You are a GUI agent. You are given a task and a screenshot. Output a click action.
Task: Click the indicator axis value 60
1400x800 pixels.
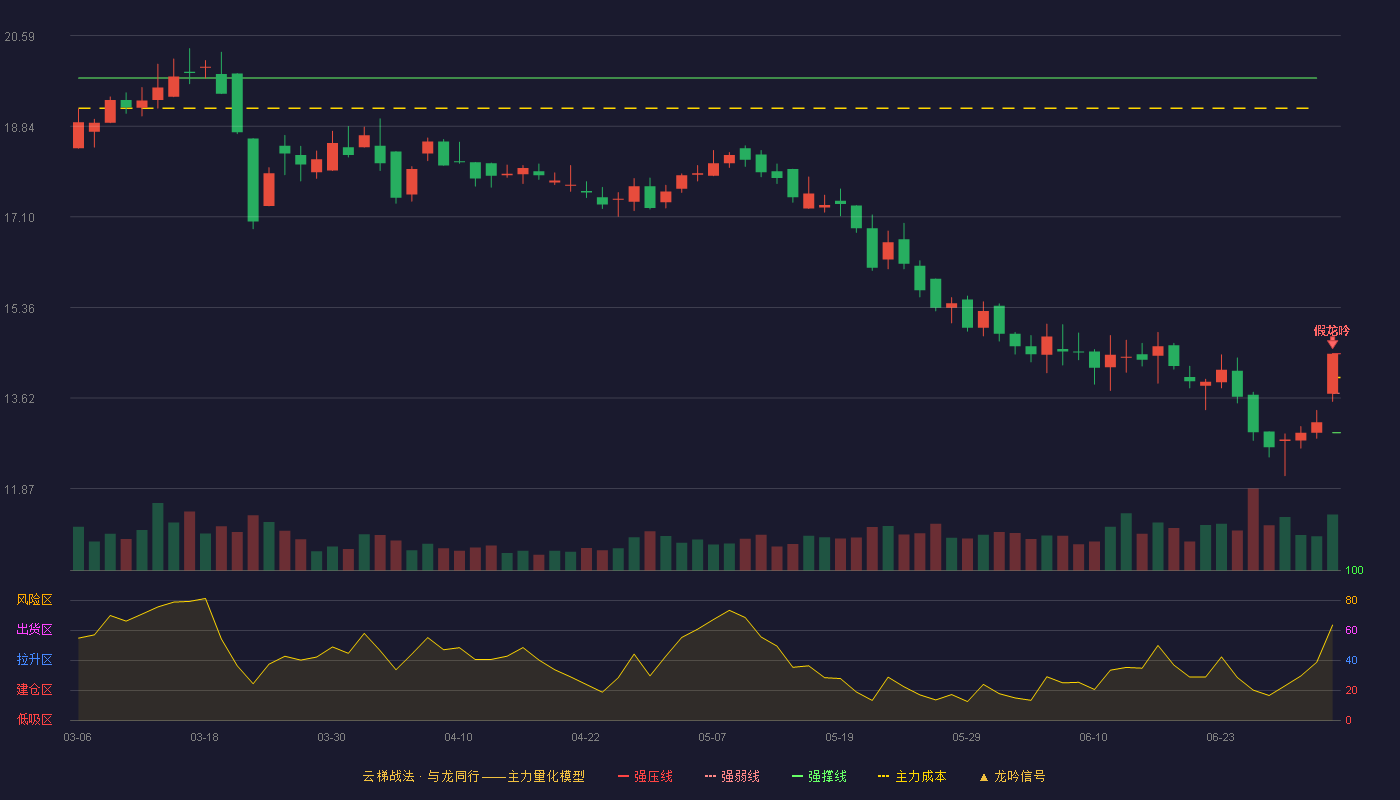click(x=1351, y=630)
